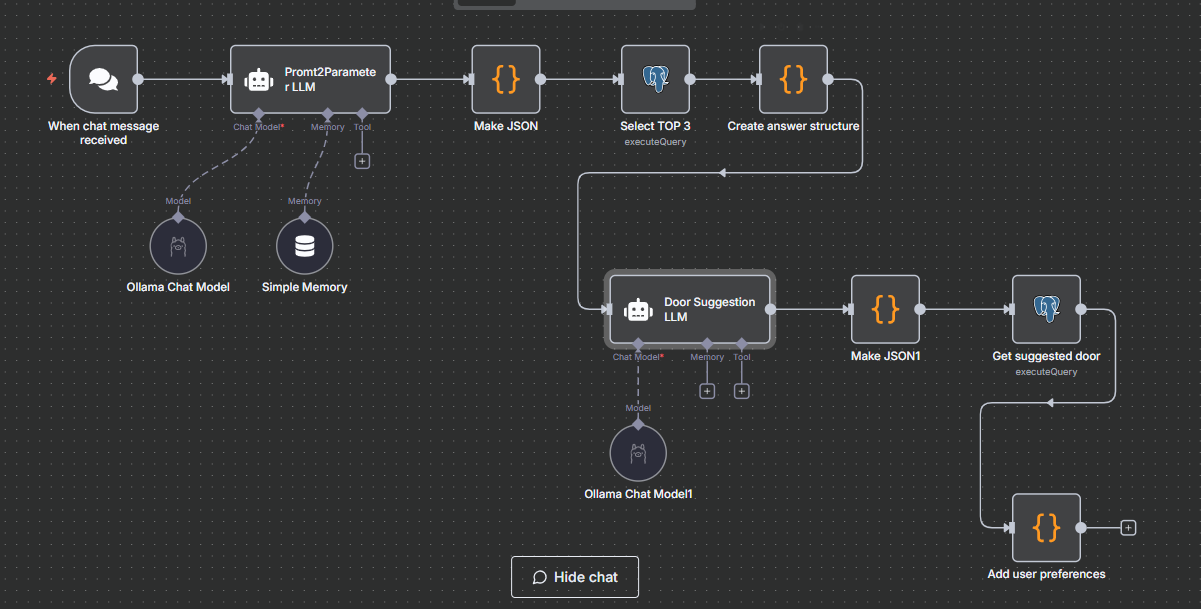Open the Get suggested door node

point(1046,310)
